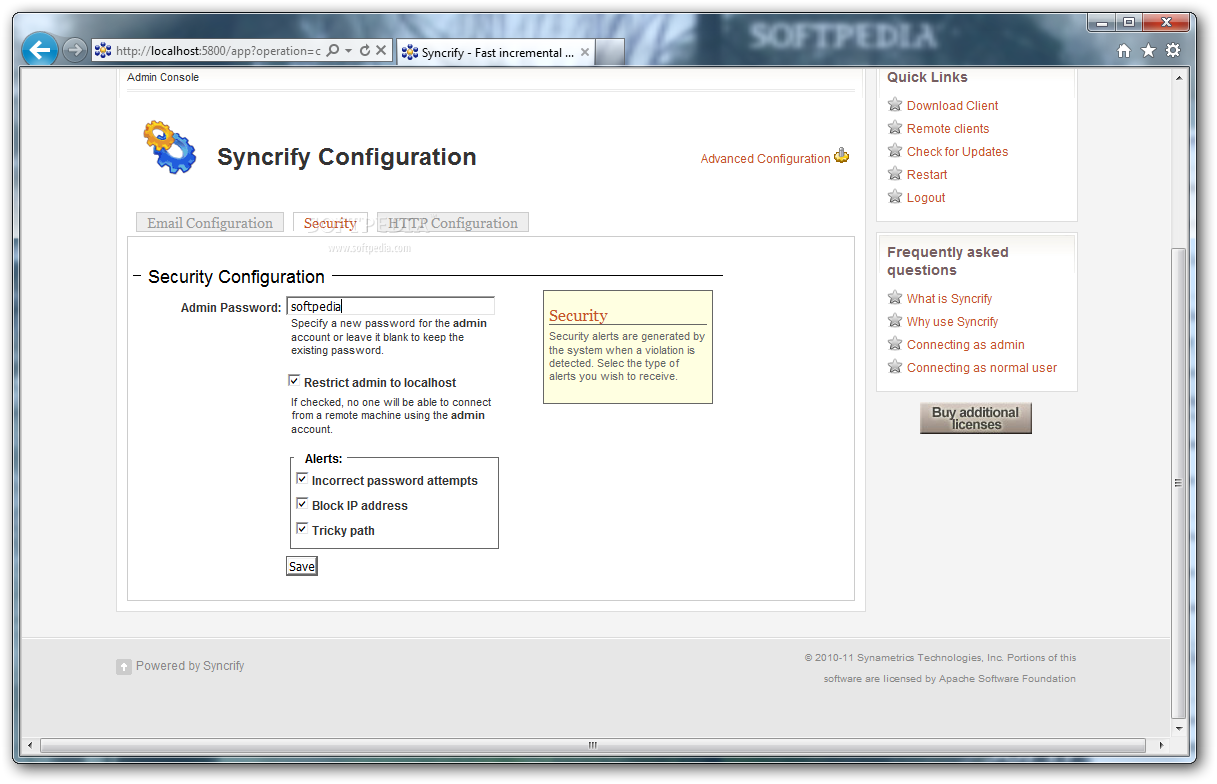Switch to the HTTP Configuration tab

click(453, 223)
